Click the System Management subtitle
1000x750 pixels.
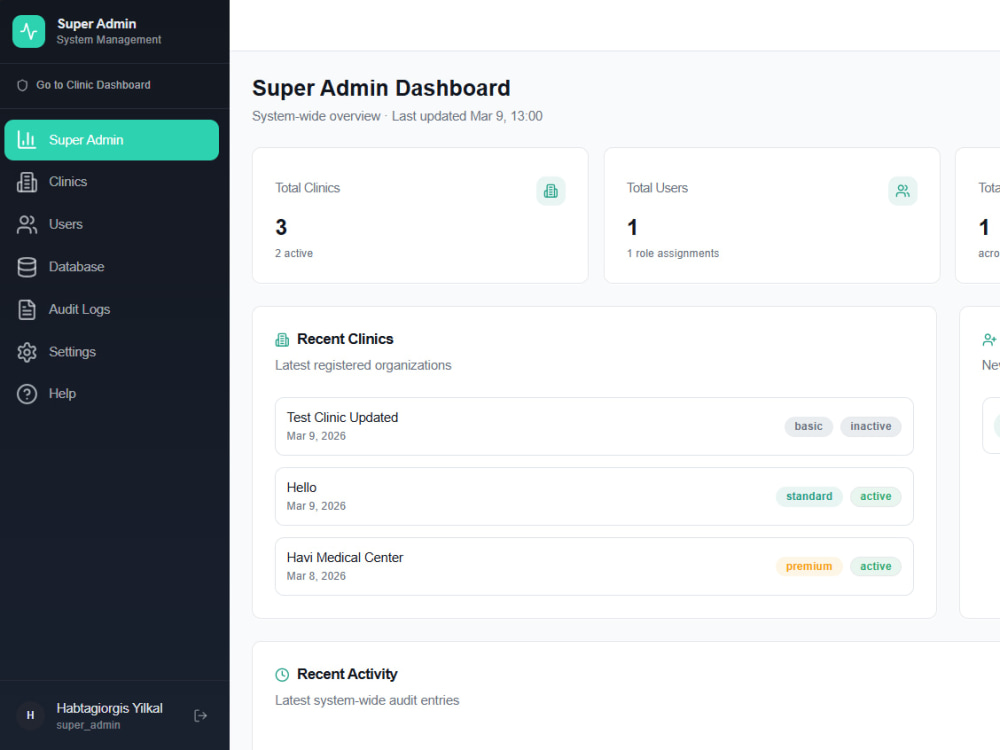coord(109,40)
